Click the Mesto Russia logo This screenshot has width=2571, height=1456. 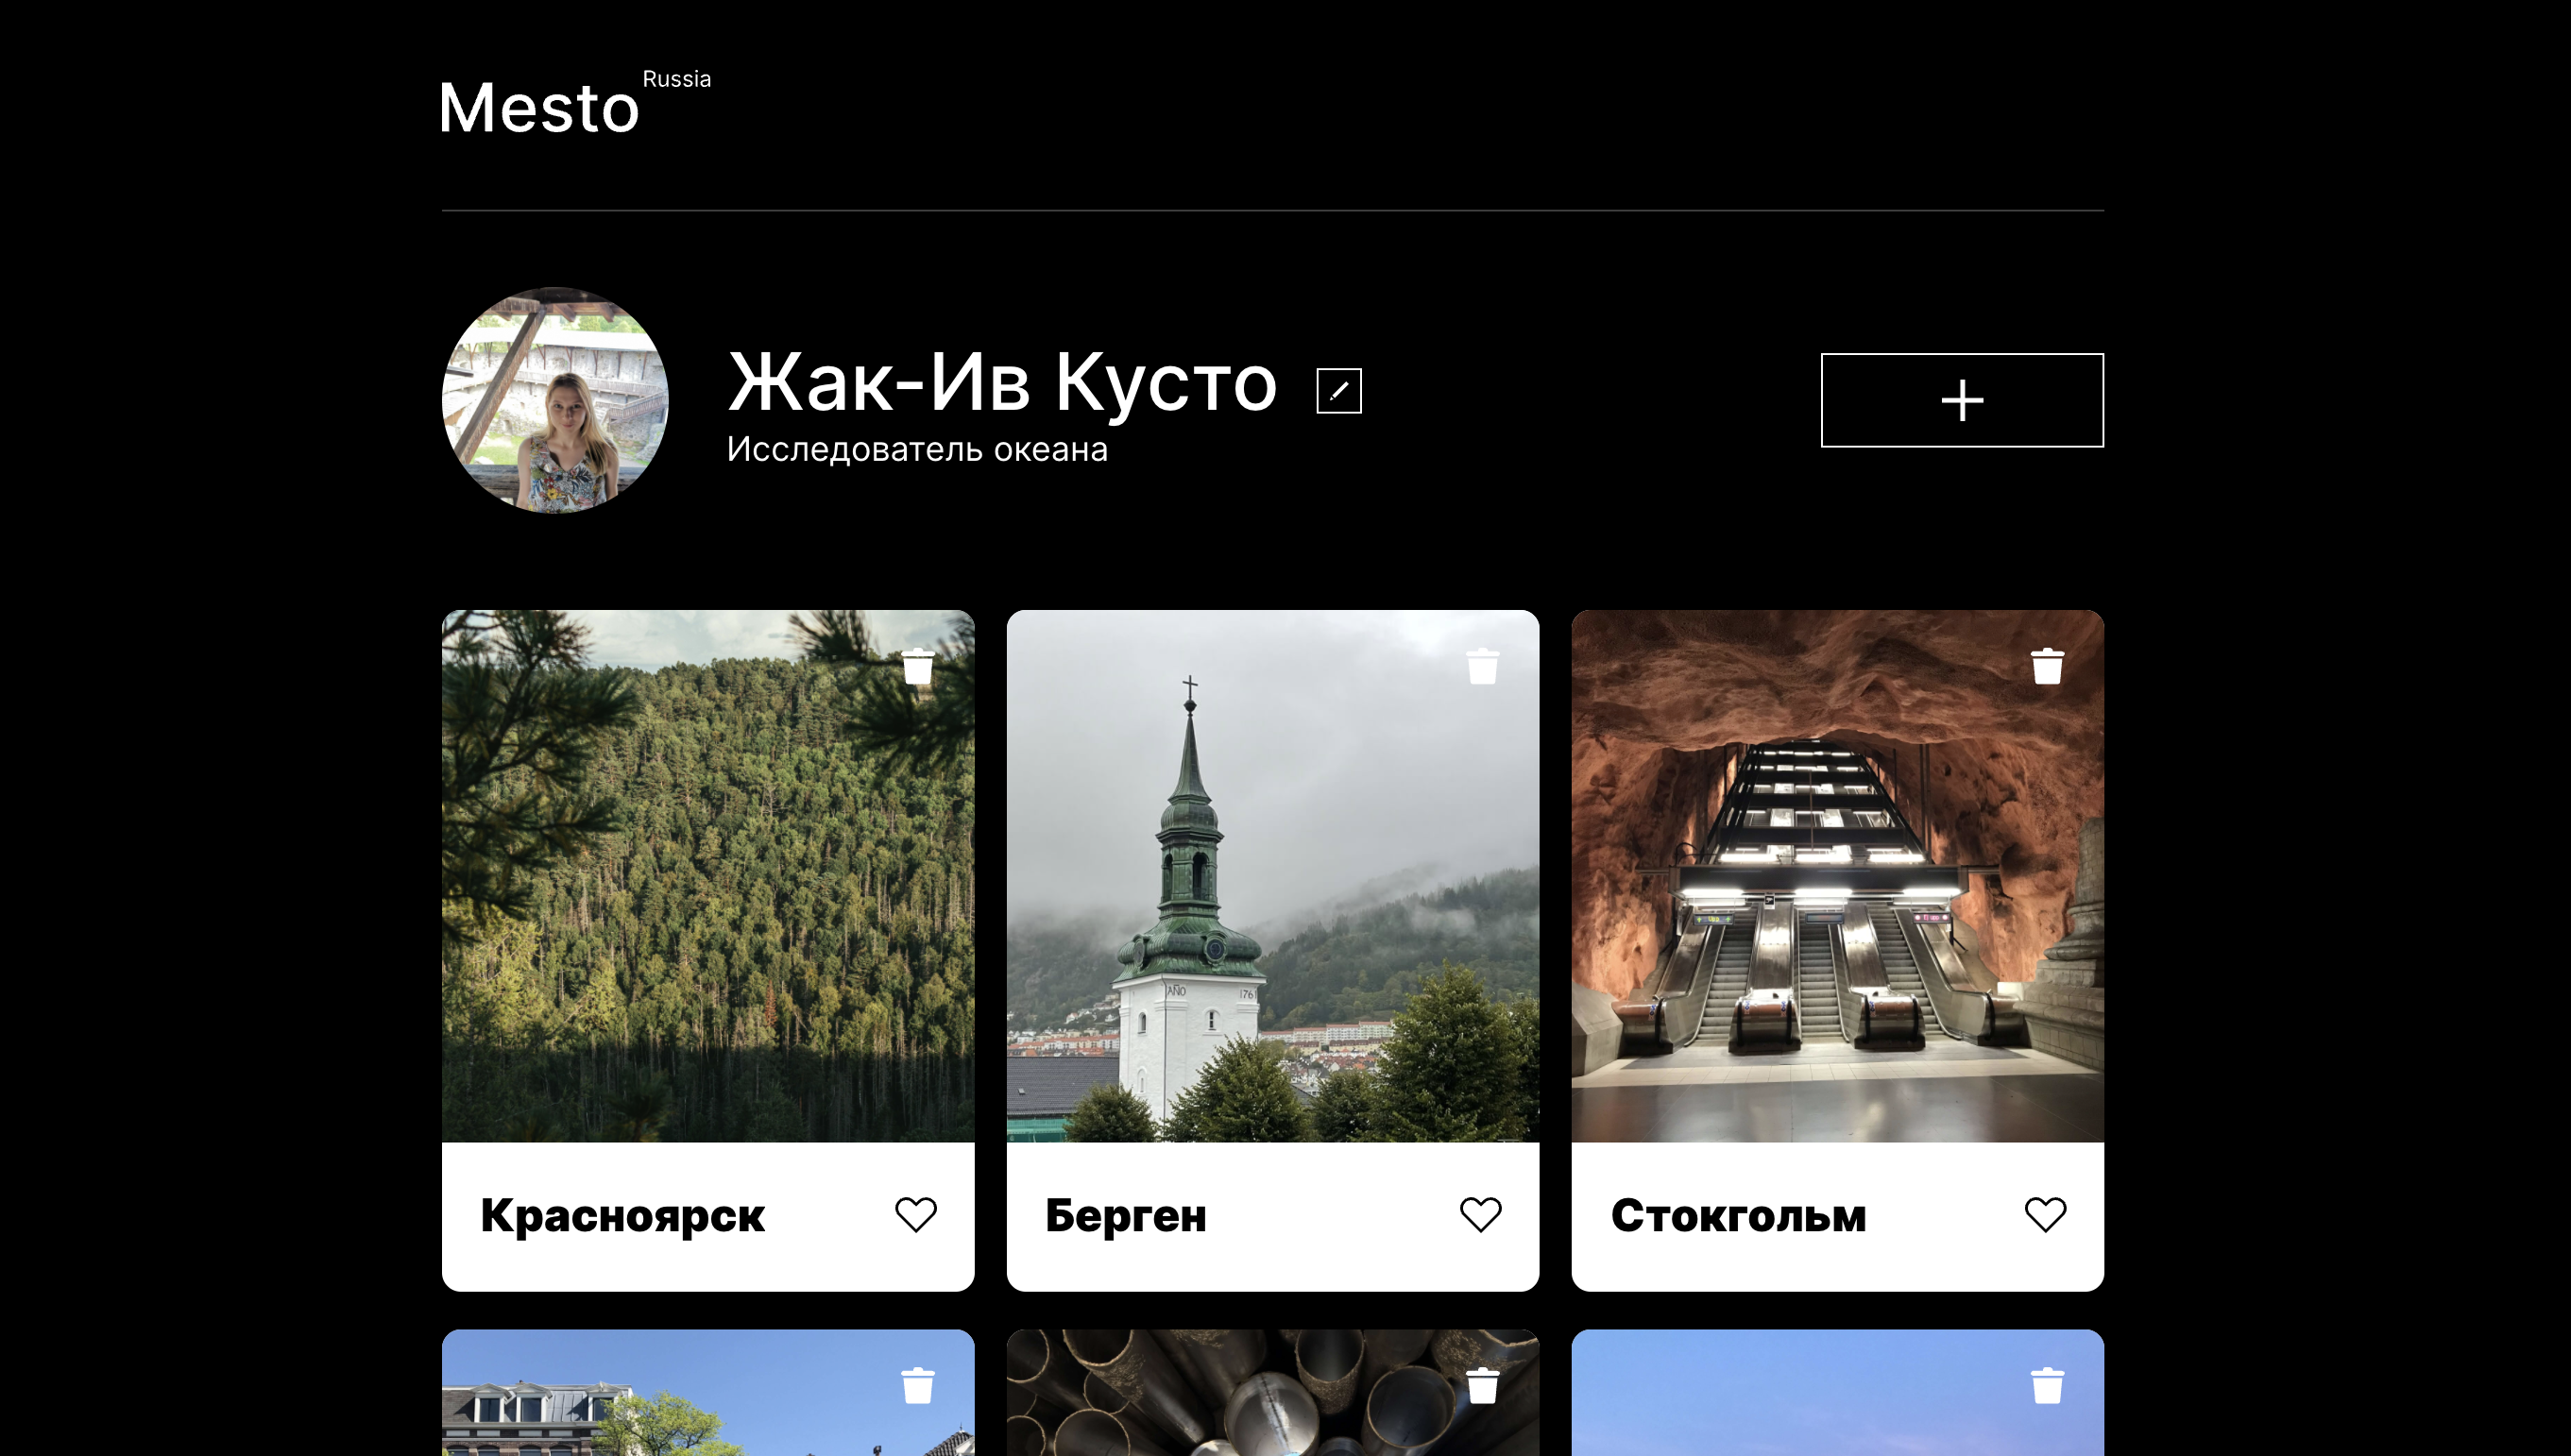pyautogui.click(x=576, y=102)
